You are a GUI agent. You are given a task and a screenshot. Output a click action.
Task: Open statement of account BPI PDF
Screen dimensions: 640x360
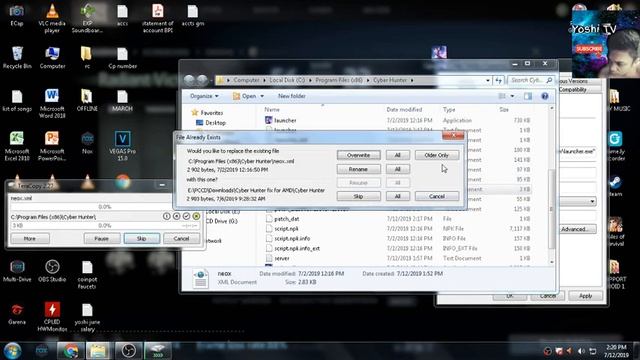click(x=158, y=18)
